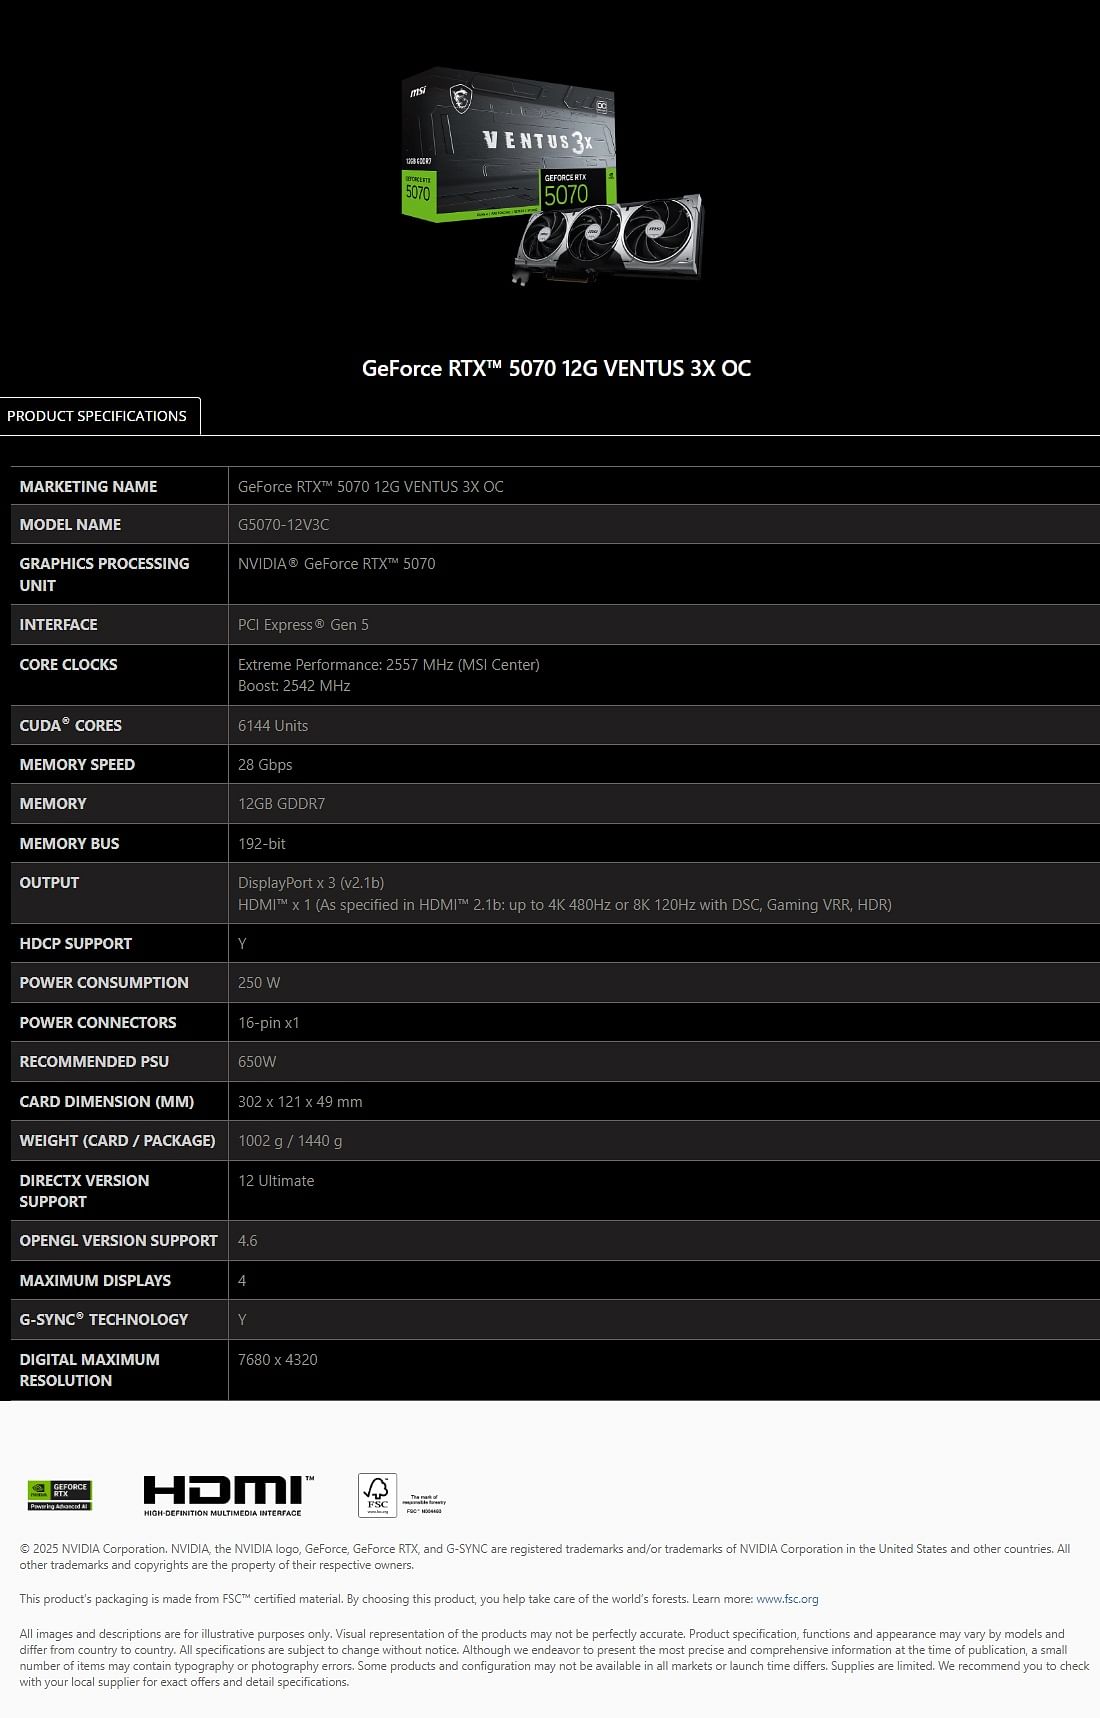
Task: Select the MARKETING NAME row label
Action: pyautogui.click(x=88, y=486)
